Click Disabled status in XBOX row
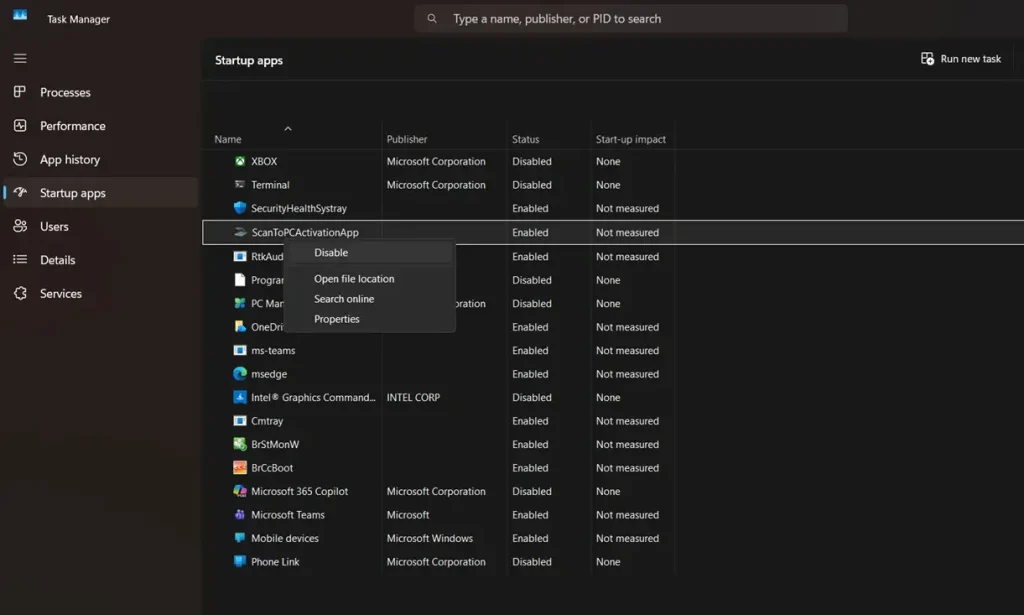Viewport: 1024px width, 615px height. pos(532,161)
